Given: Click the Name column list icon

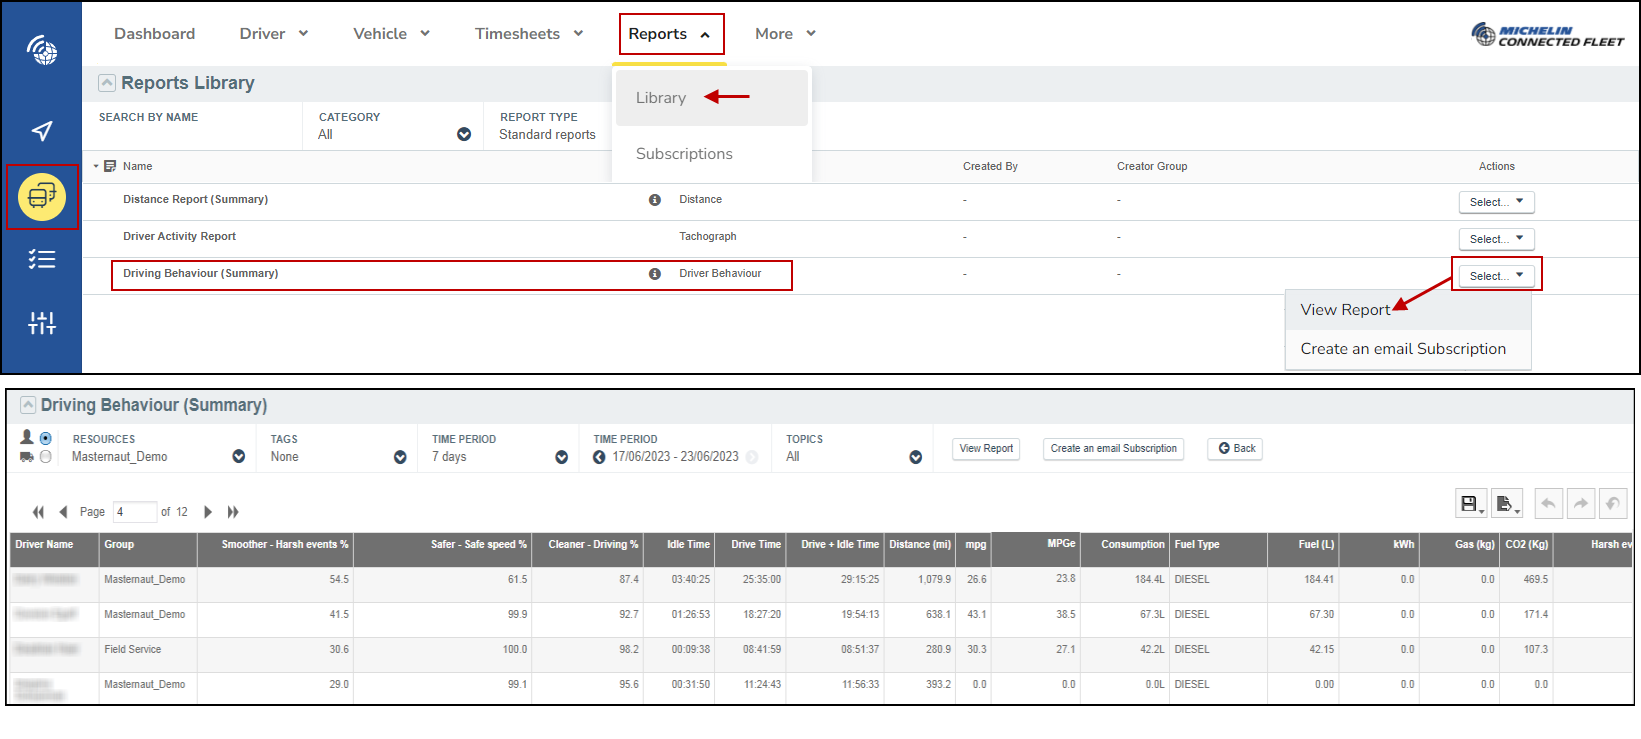Looking at the screenshot, I should pyautogui.click(x=110, y=166).
